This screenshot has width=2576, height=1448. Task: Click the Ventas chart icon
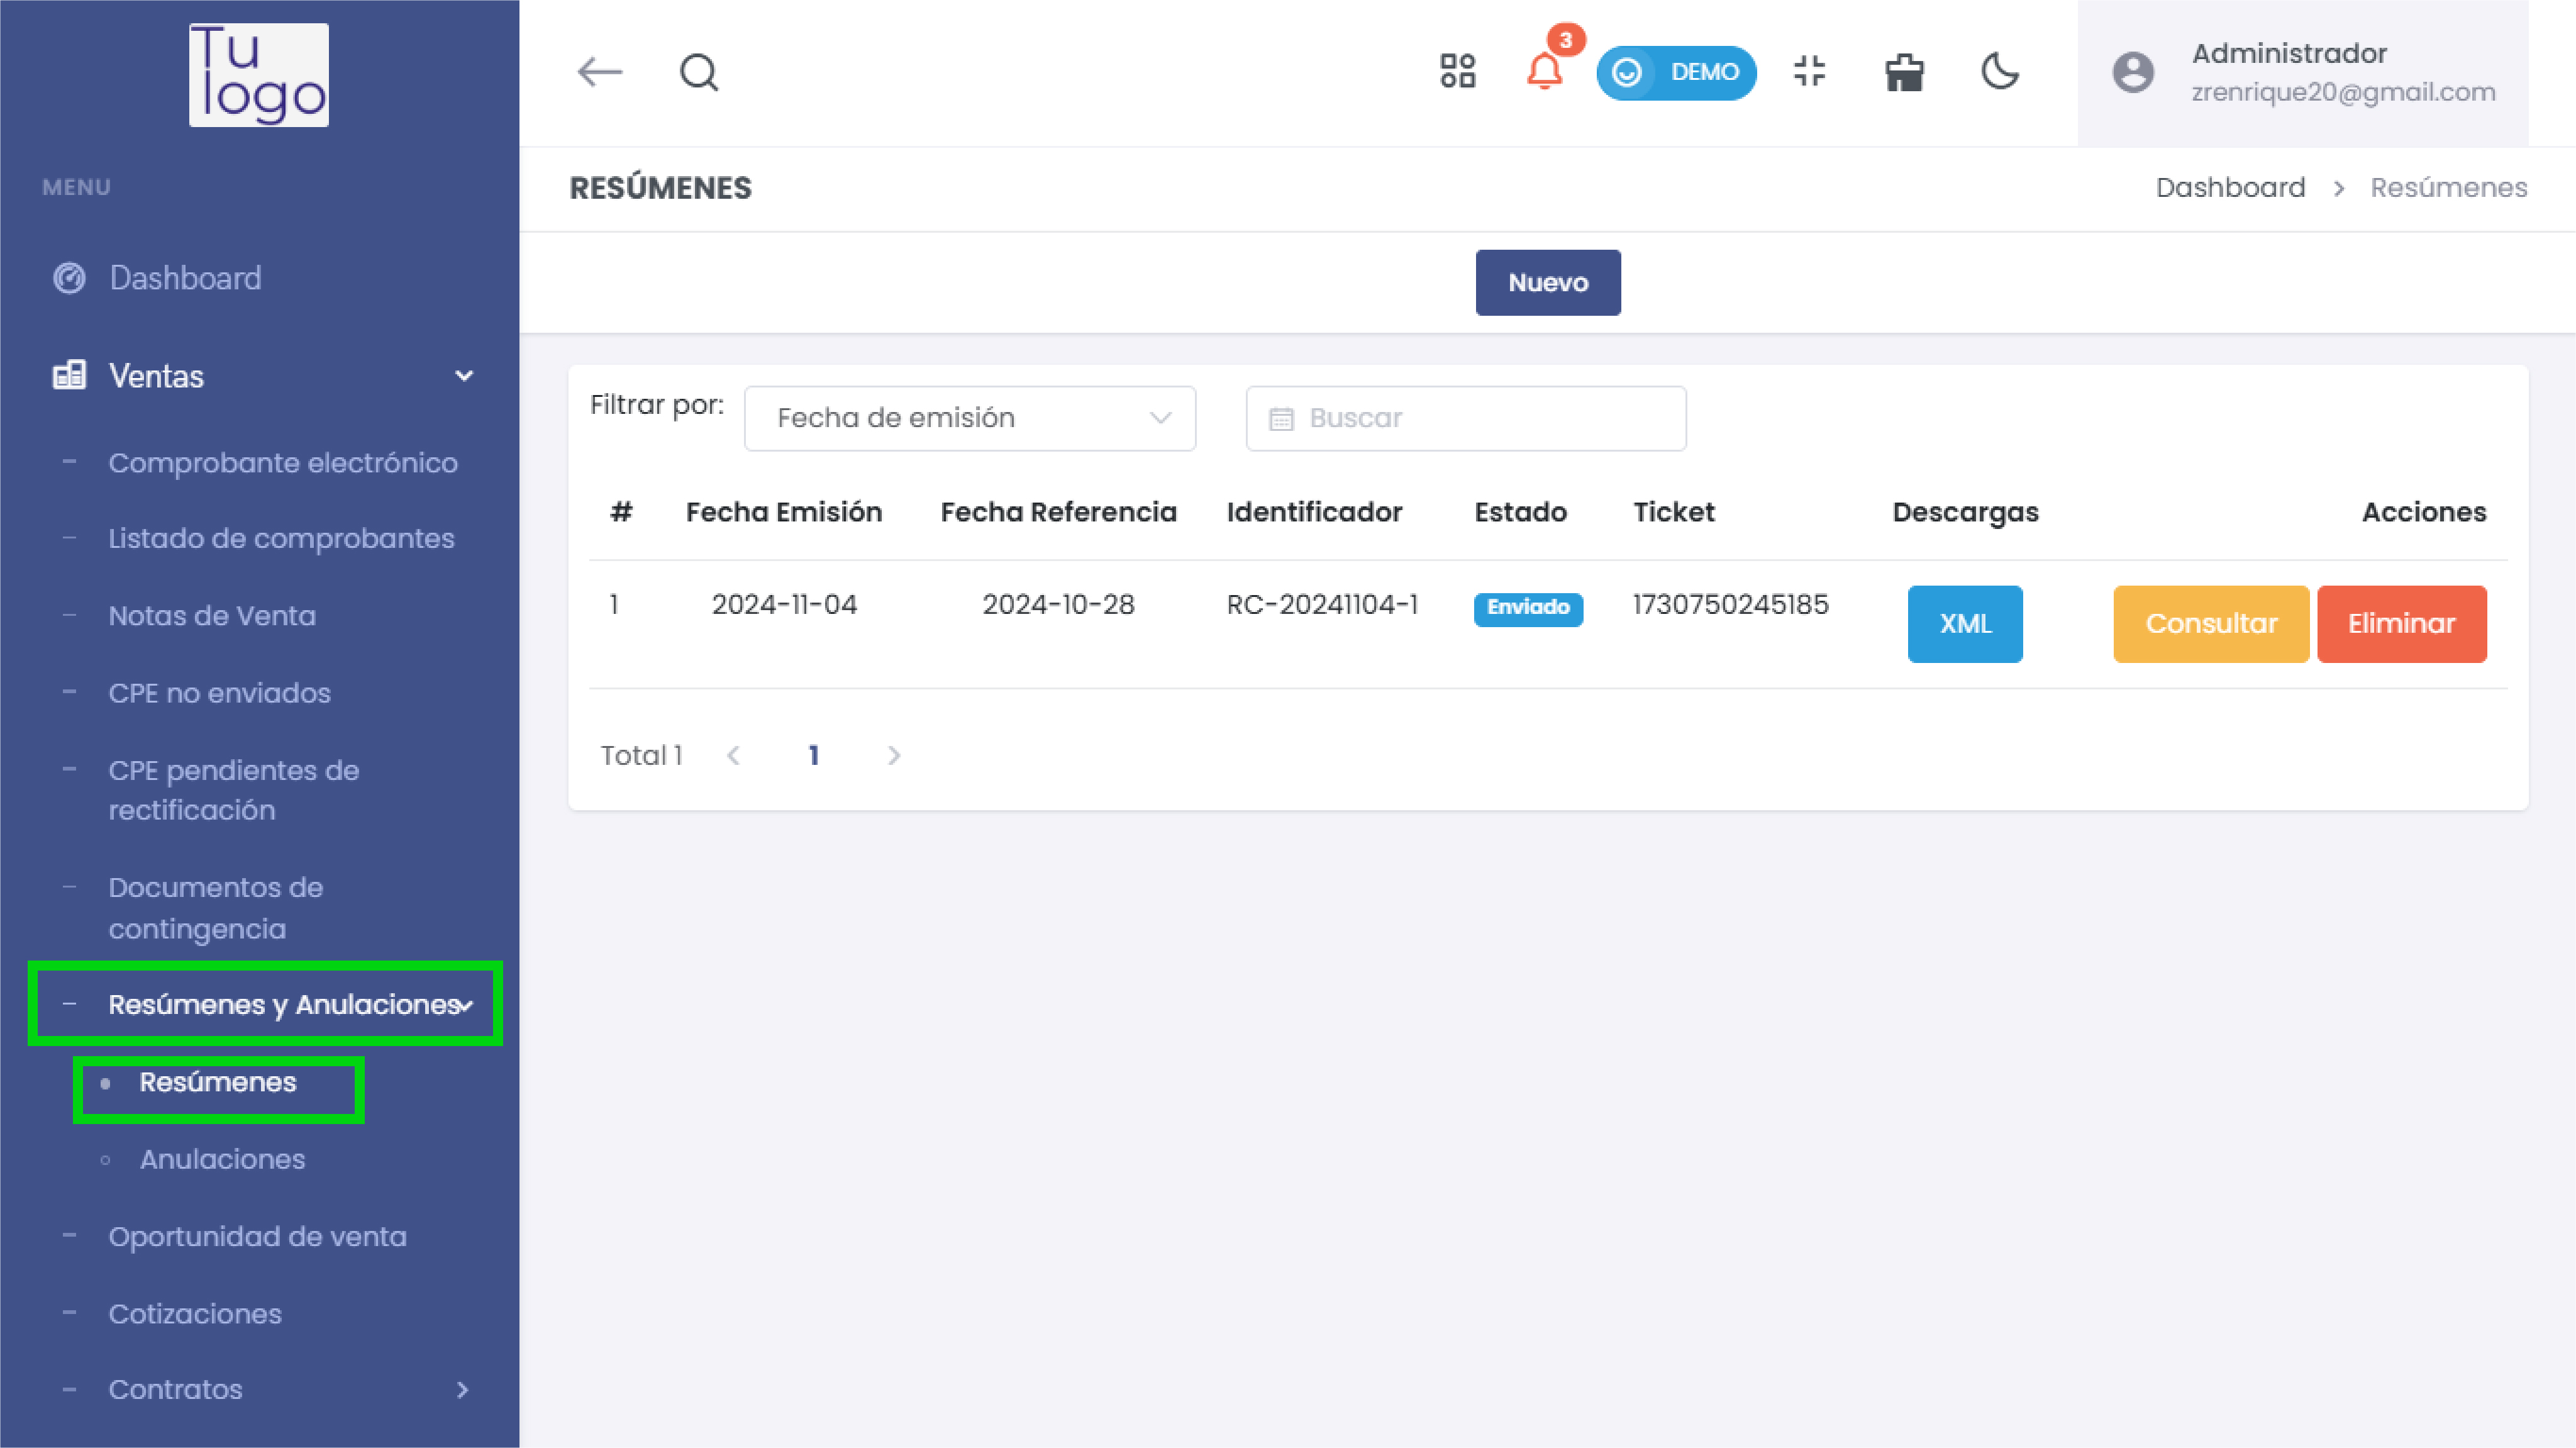point(69,375)
